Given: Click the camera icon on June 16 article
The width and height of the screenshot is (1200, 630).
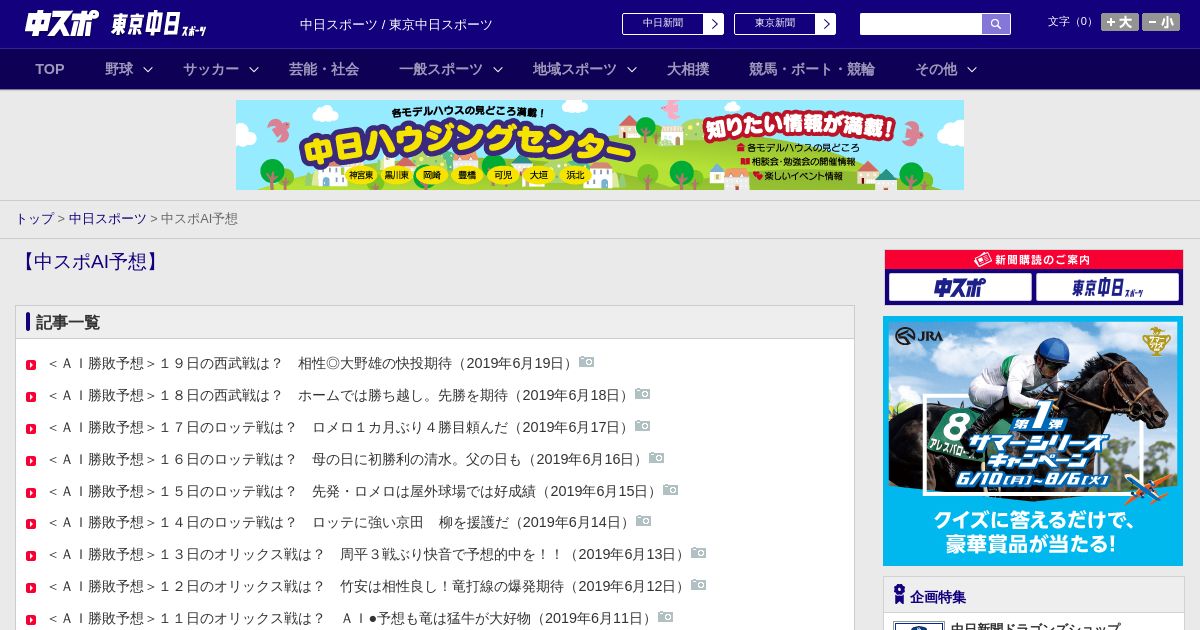Looking at the screenshot, I should pos(657,458).
